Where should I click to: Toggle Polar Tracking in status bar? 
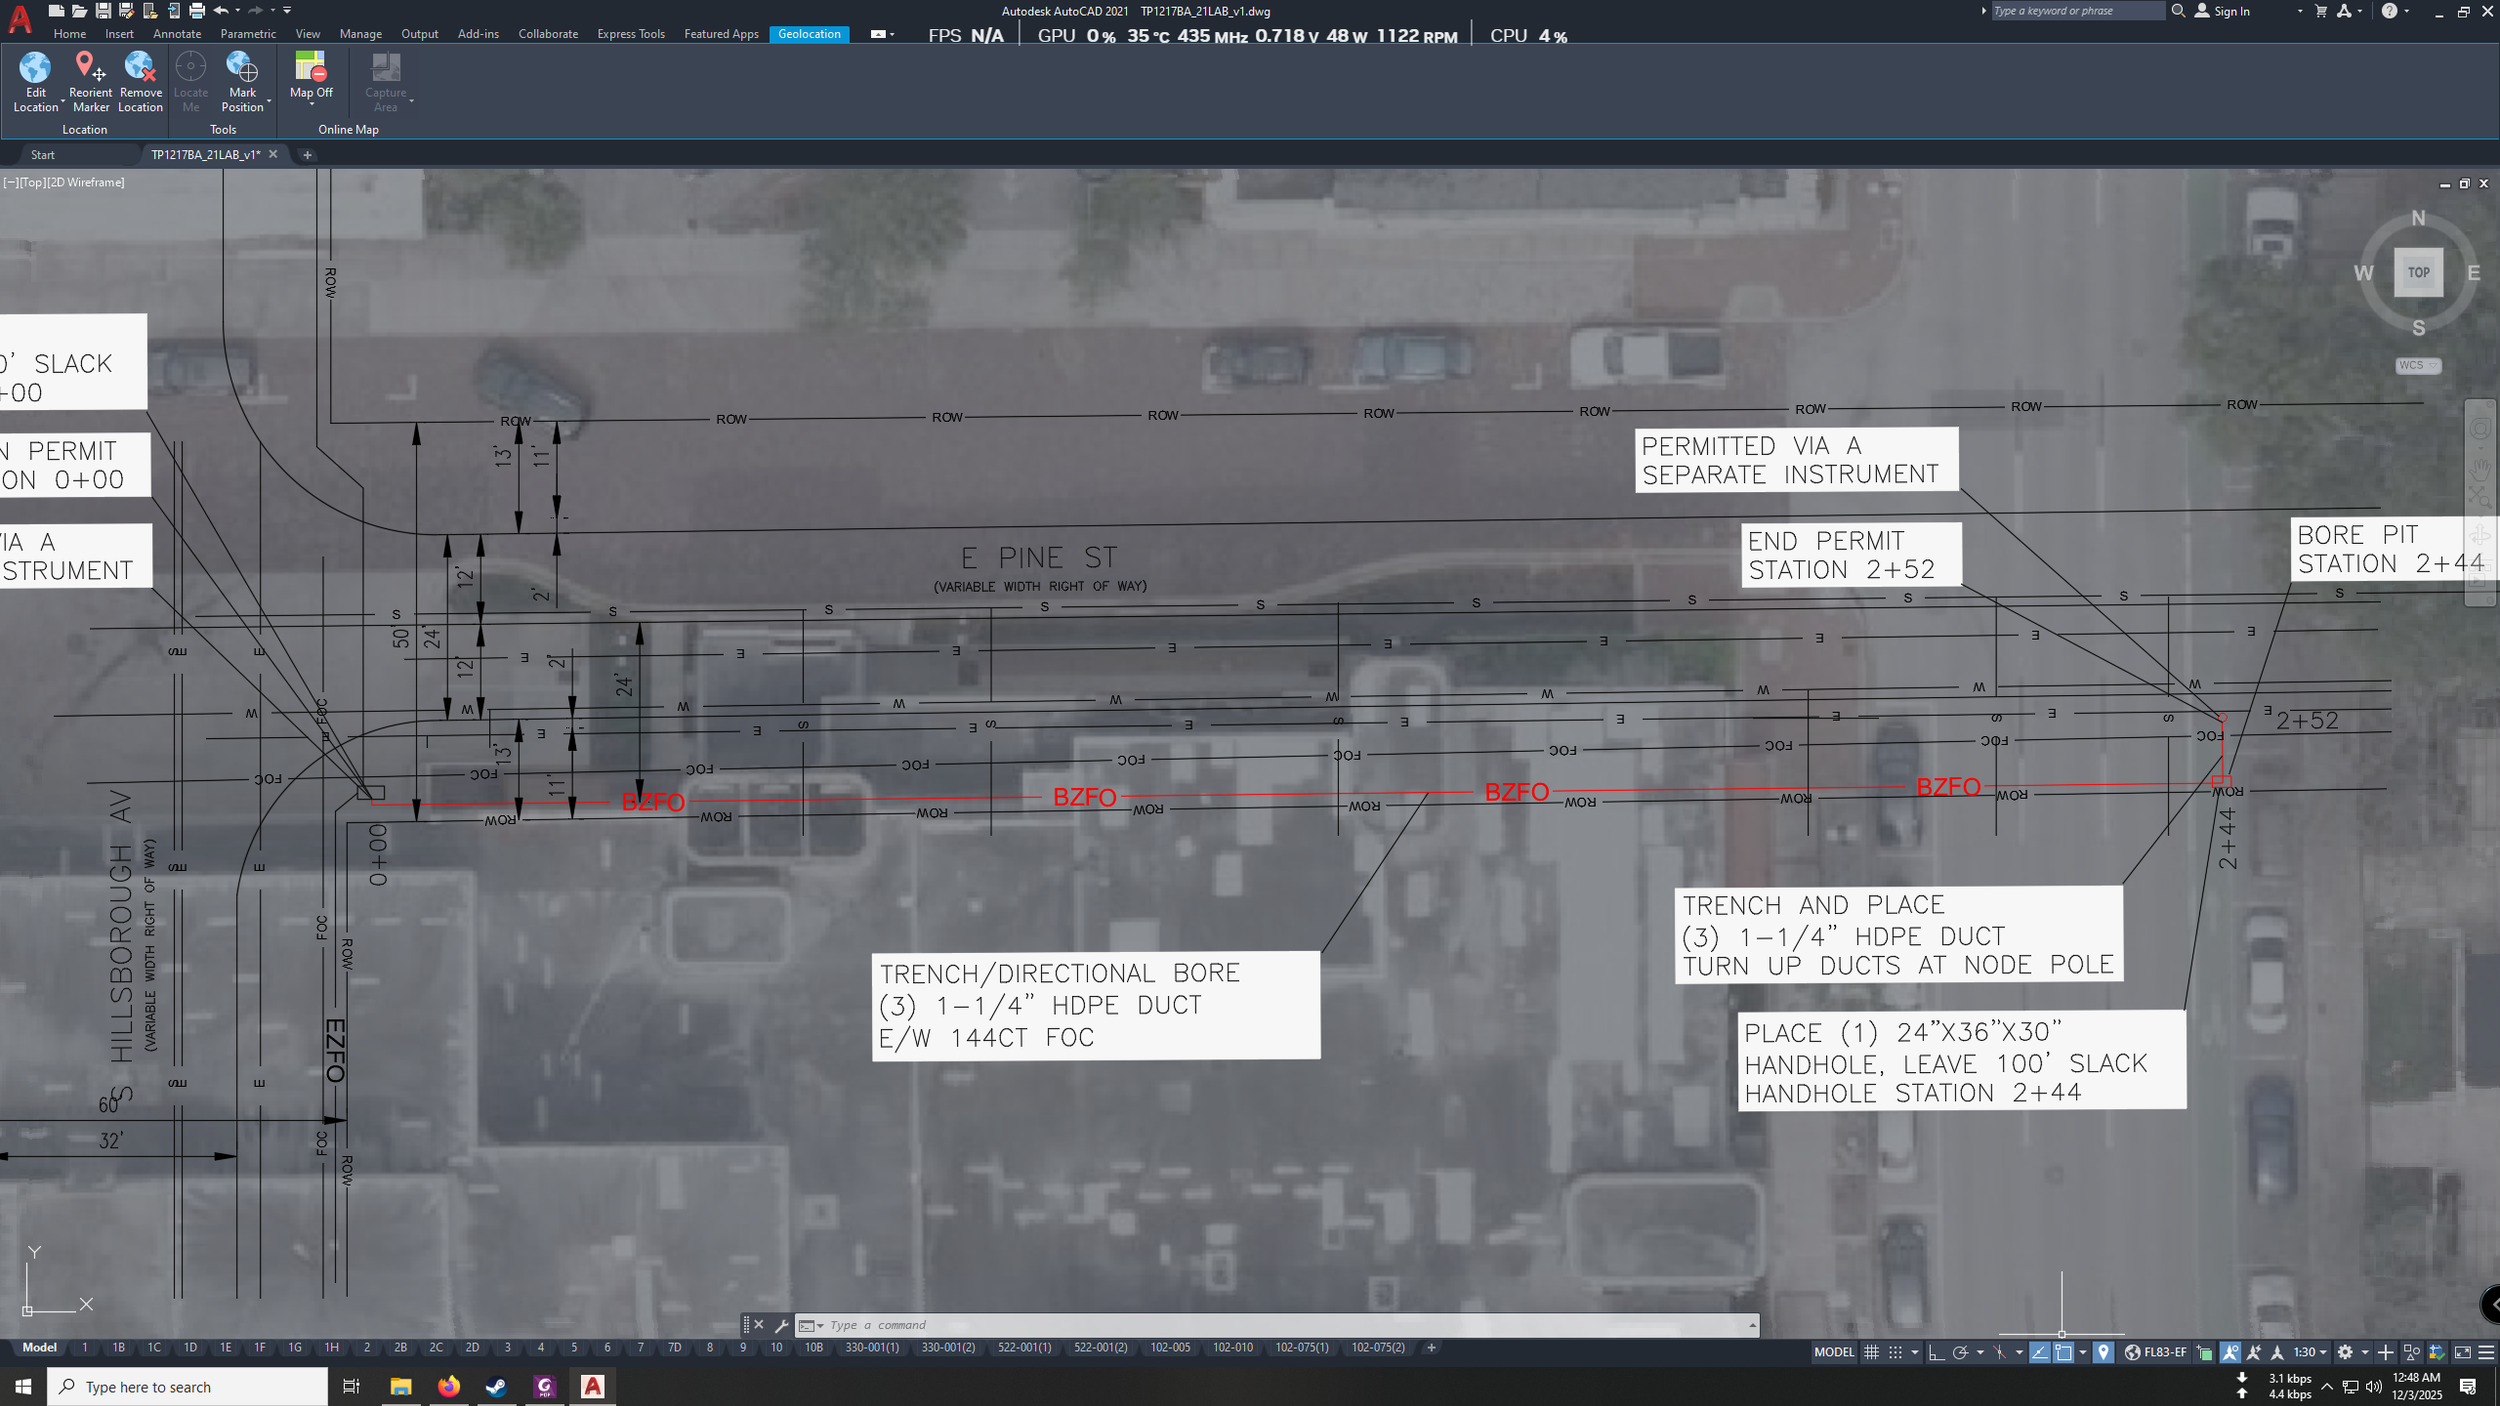[x=1960, y=1352]
